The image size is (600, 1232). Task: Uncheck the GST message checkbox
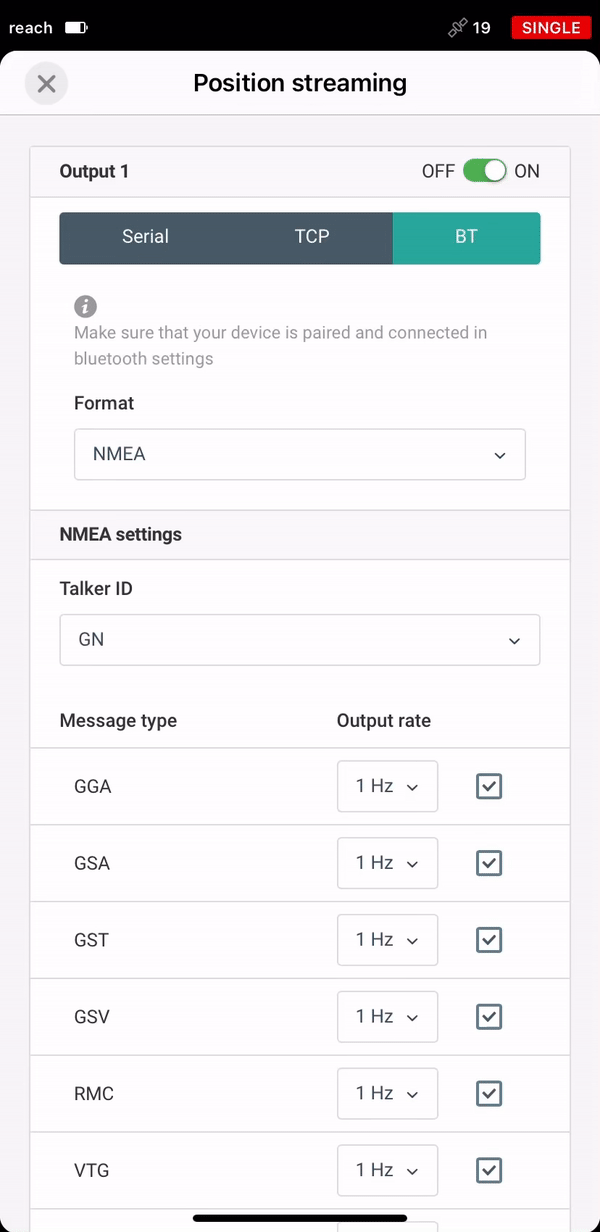click(x=489, y=940)
